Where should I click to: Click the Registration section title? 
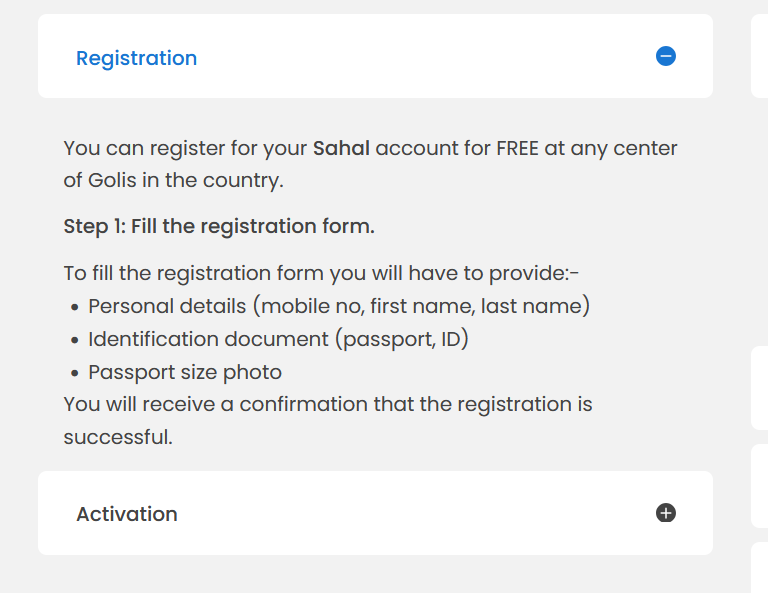click(136, 58)
